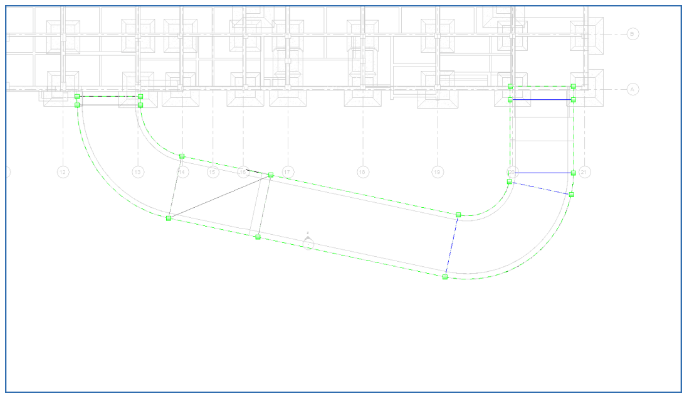Select grid bubble 13
The image size is (688, 396).
138,172
